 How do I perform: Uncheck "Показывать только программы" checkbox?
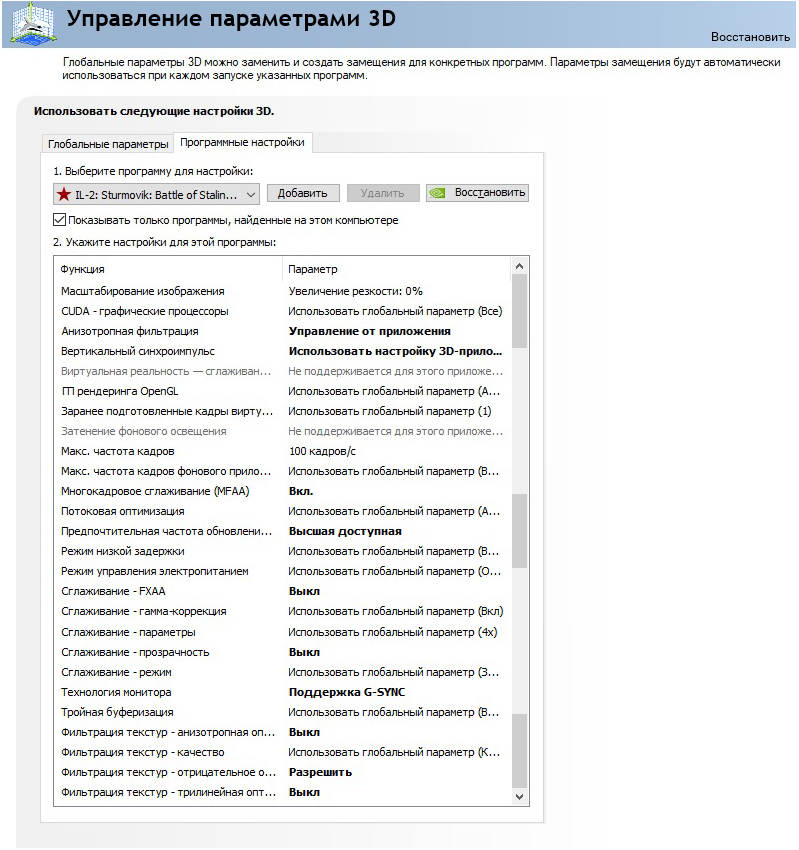[x=59, y=220]
